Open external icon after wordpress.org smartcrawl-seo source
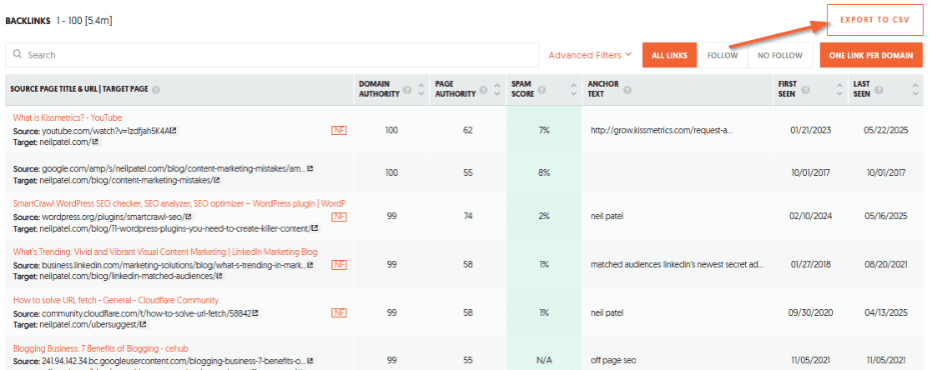Screen dimensions: 936x370 [x=189, y=217]
